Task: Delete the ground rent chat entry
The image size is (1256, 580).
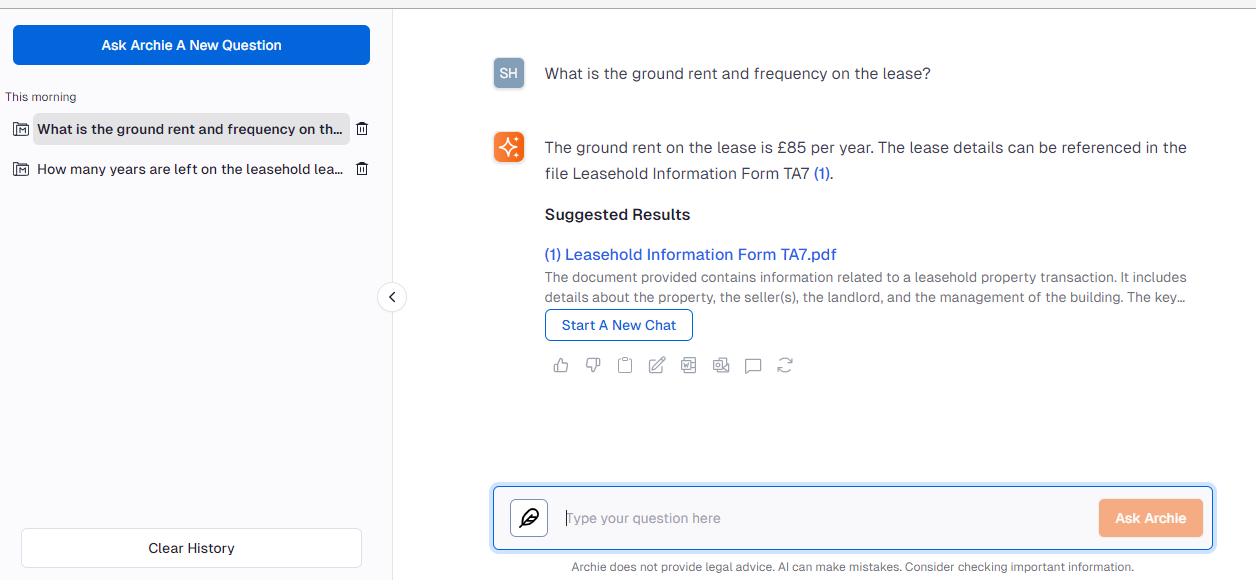Action: (x=362, y=129)
